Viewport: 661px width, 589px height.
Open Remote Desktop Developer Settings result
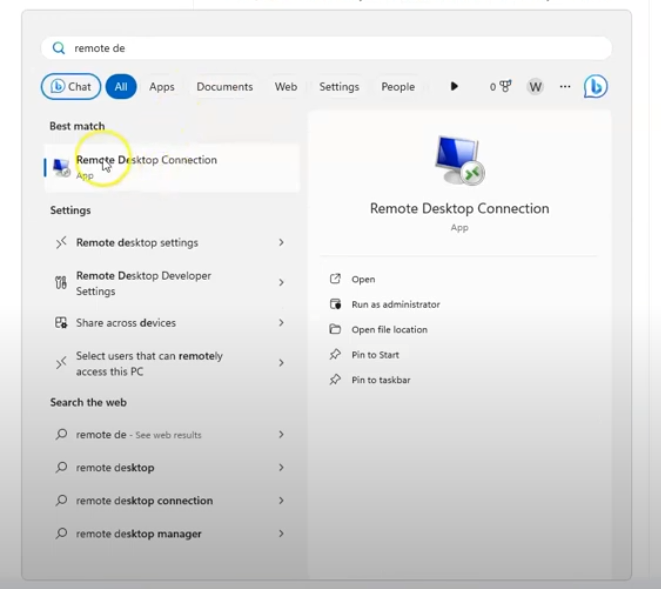172,283
